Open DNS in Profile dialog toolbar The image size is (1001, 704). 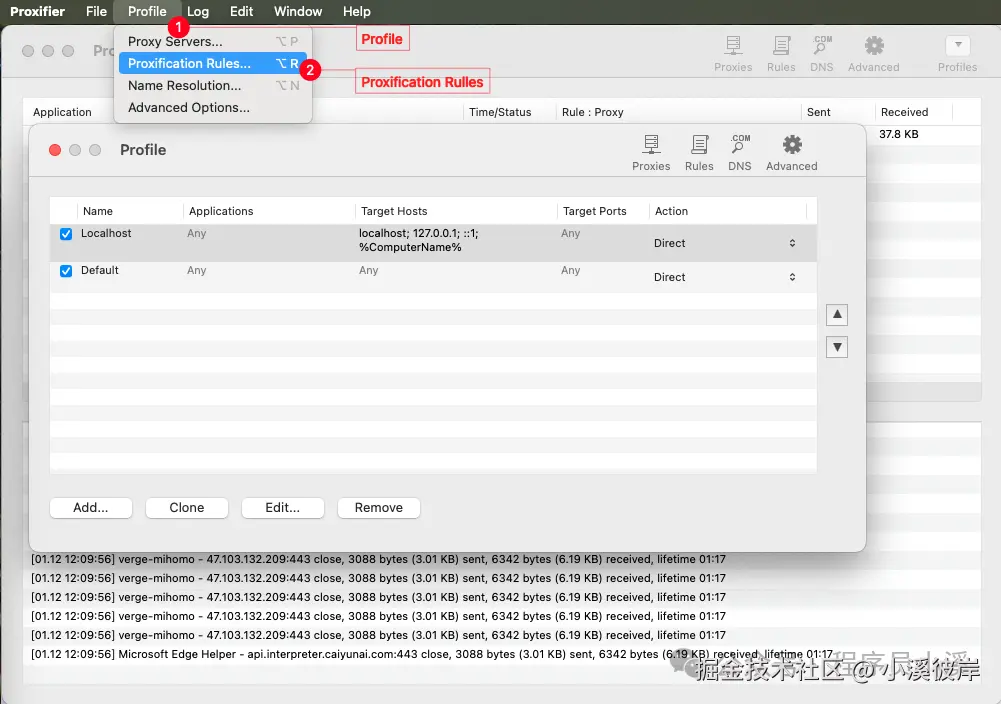740,153
